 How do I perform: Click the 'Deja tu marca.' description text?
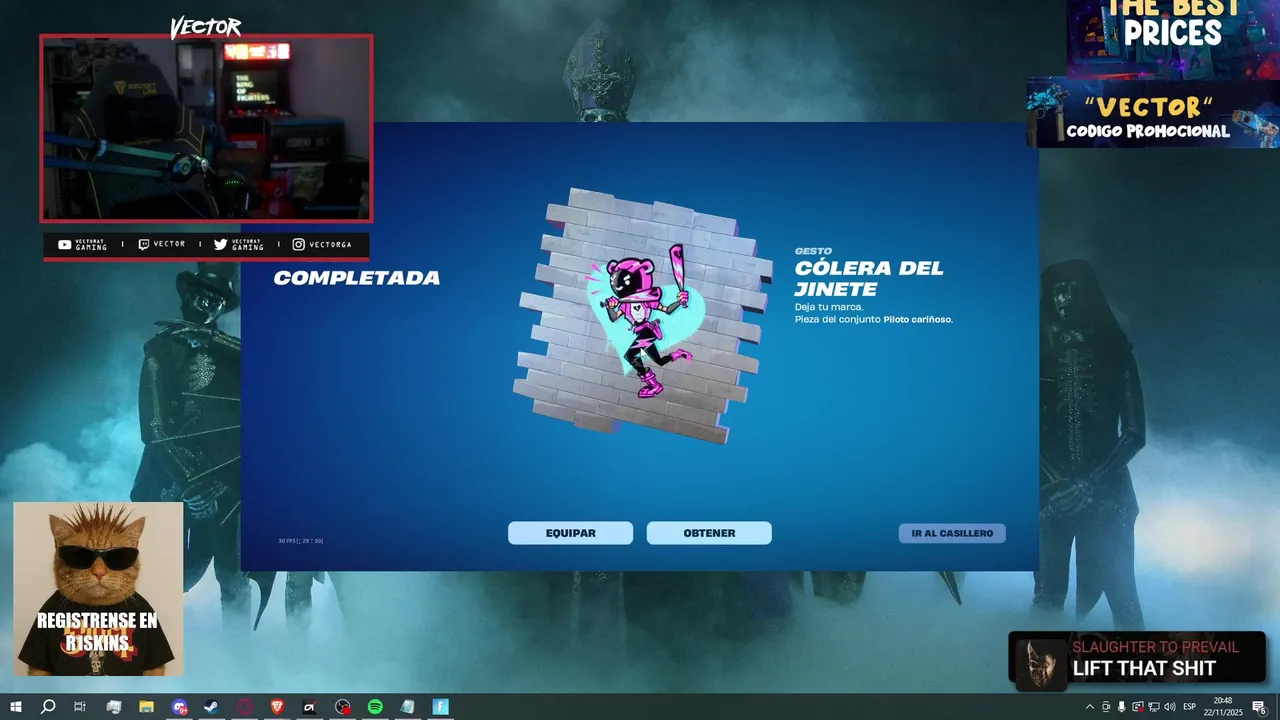tap(829, 307)
